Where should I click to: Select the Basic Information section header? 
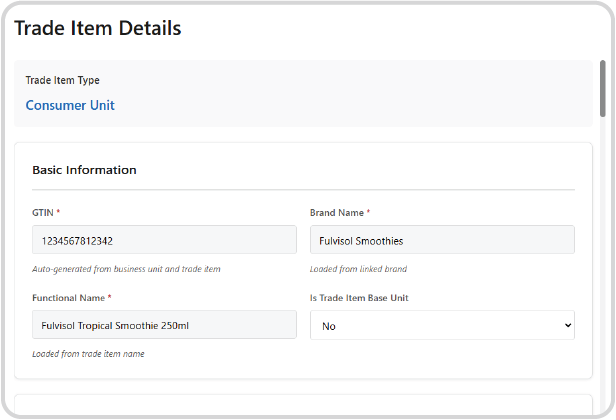tap(84, 170)
